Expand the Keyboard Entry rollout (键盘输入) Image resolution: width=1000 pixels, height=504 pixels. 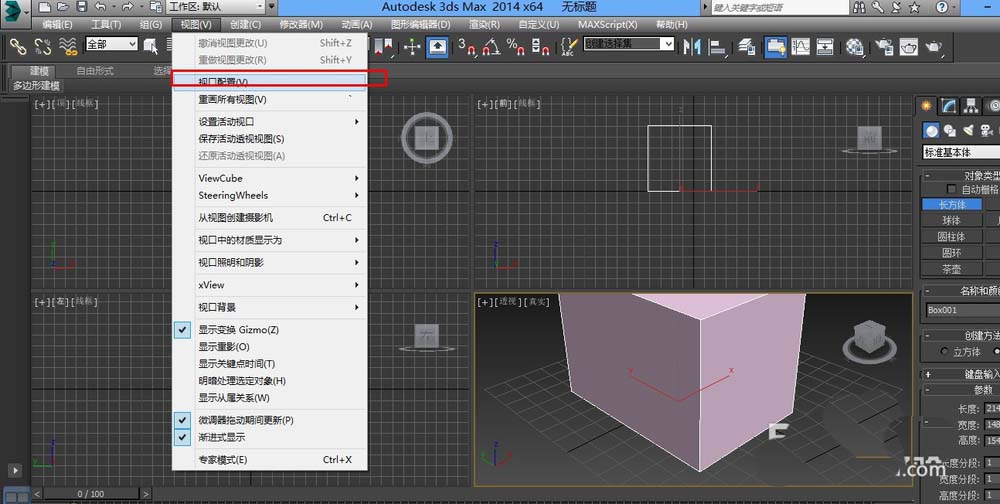tap(961, 374)
